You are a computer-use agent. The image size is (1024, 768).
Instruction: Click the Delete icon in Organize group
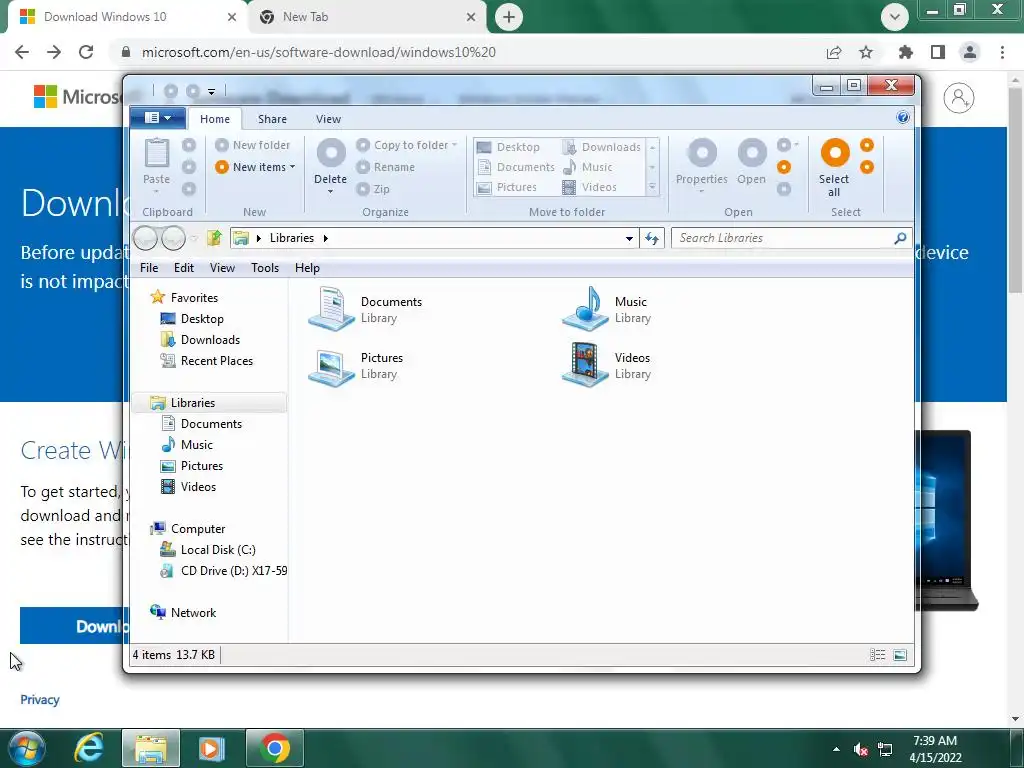pos(331,153)
